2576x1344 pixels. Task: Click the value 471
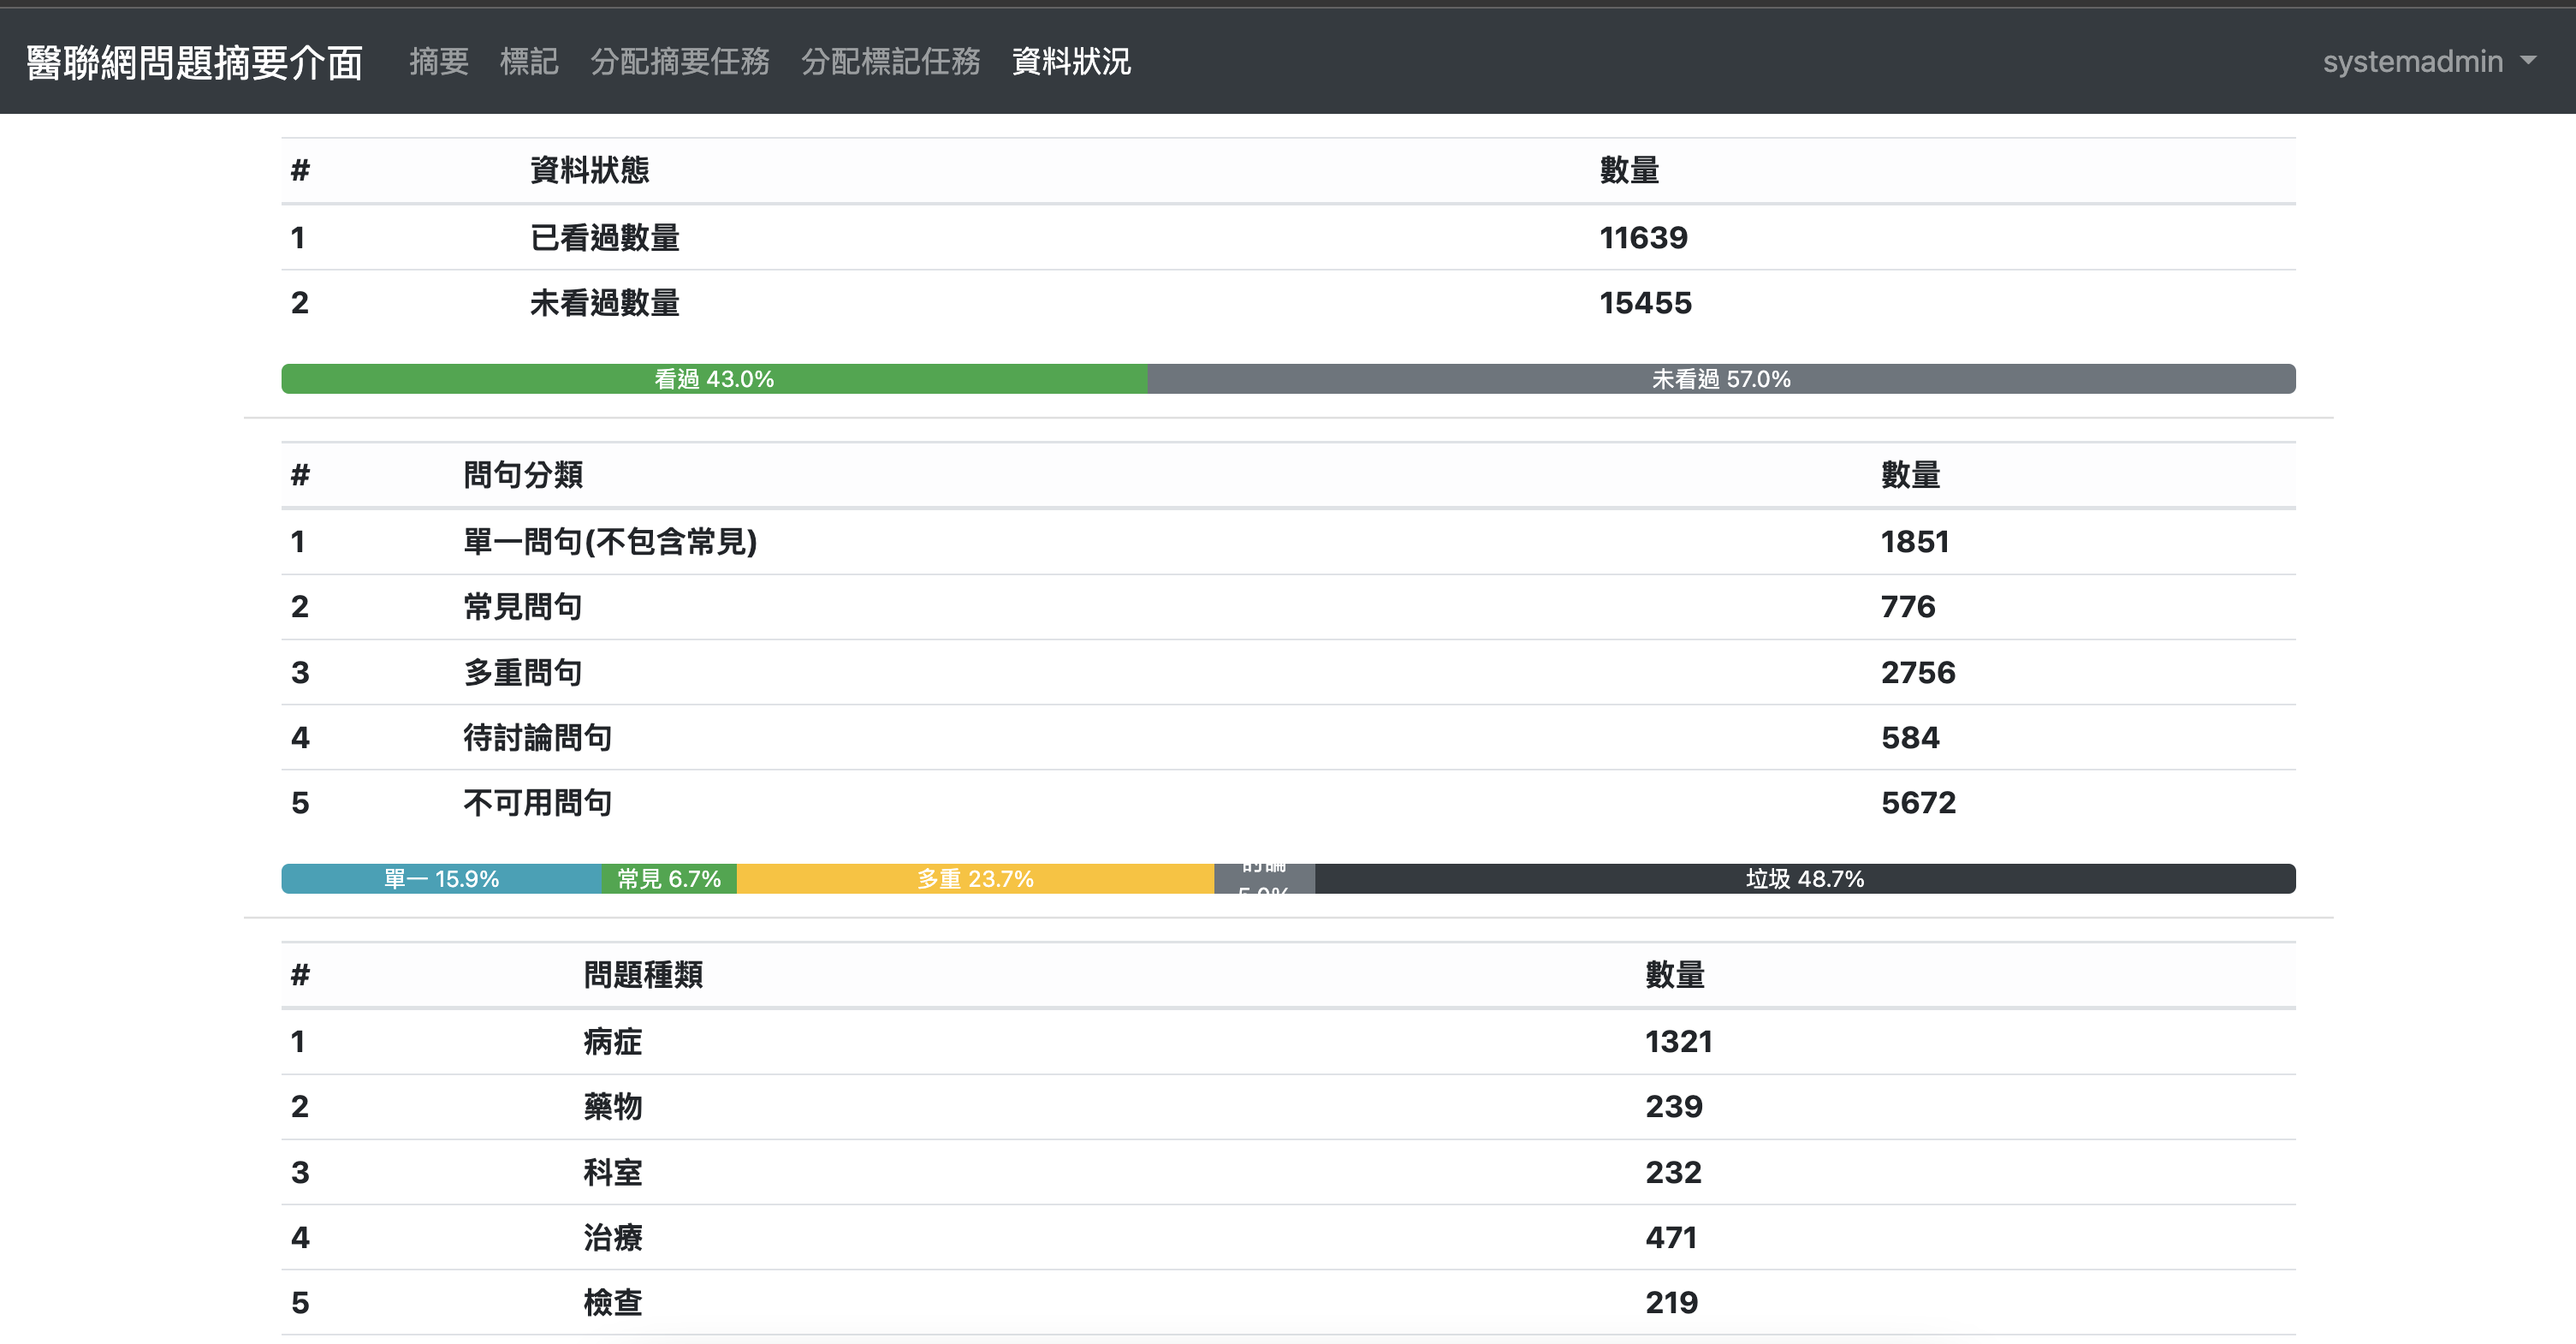coord(1672,1238)
